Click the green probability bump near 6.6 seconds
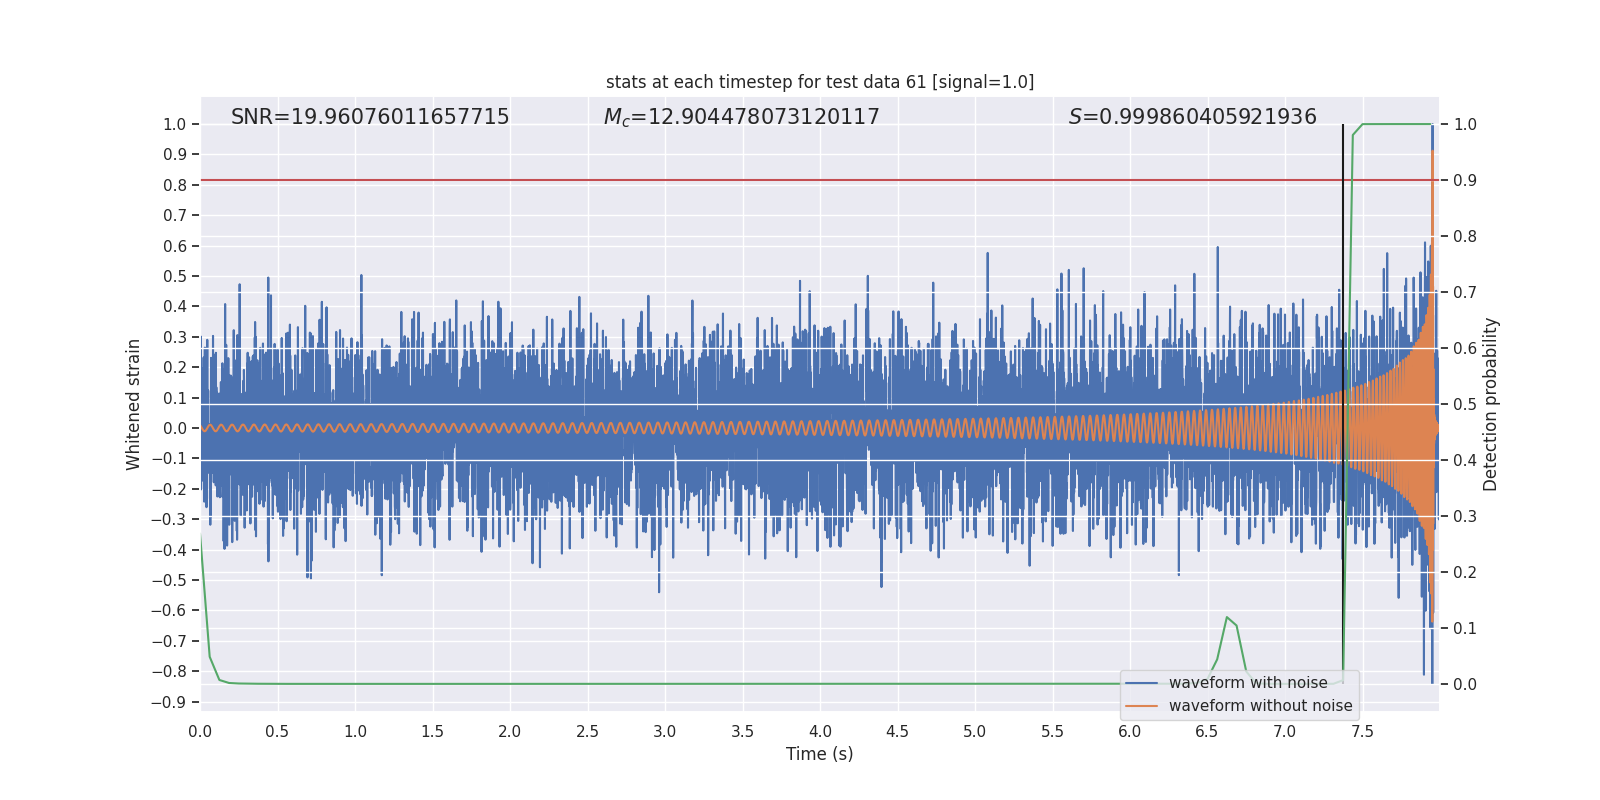The width and height of the screenshot is (1600, 800). tap(1228, 620)
